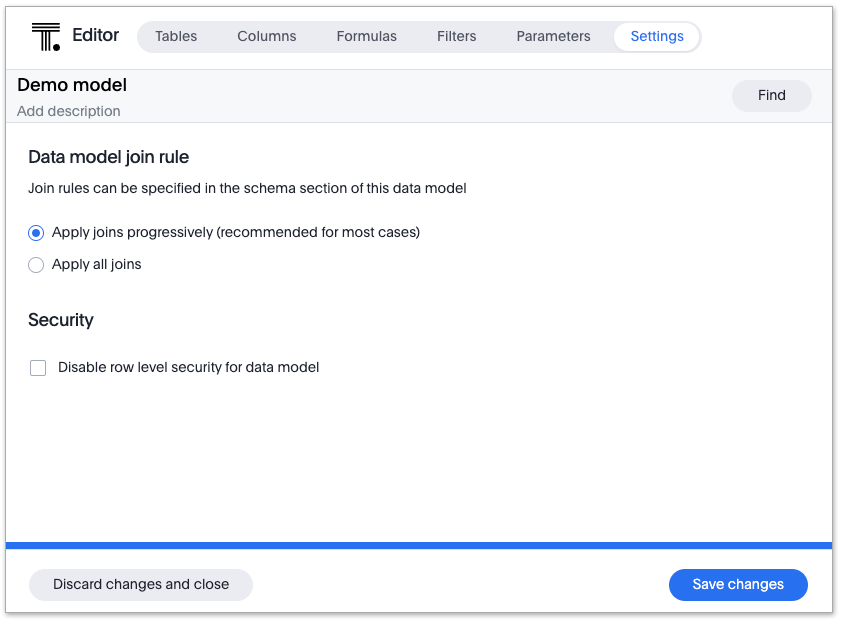This screenshot has height=625, width=844.
Task: Tick the Disable row level security checkbox
Action: (38, 368)
